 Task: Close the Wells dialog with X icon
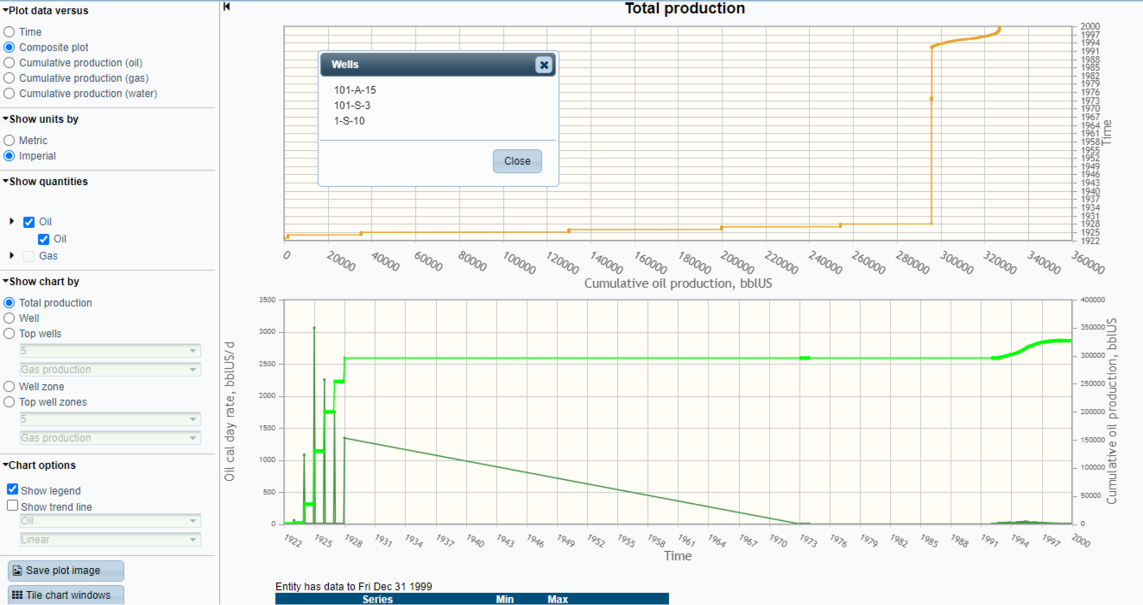click(543, 65)
